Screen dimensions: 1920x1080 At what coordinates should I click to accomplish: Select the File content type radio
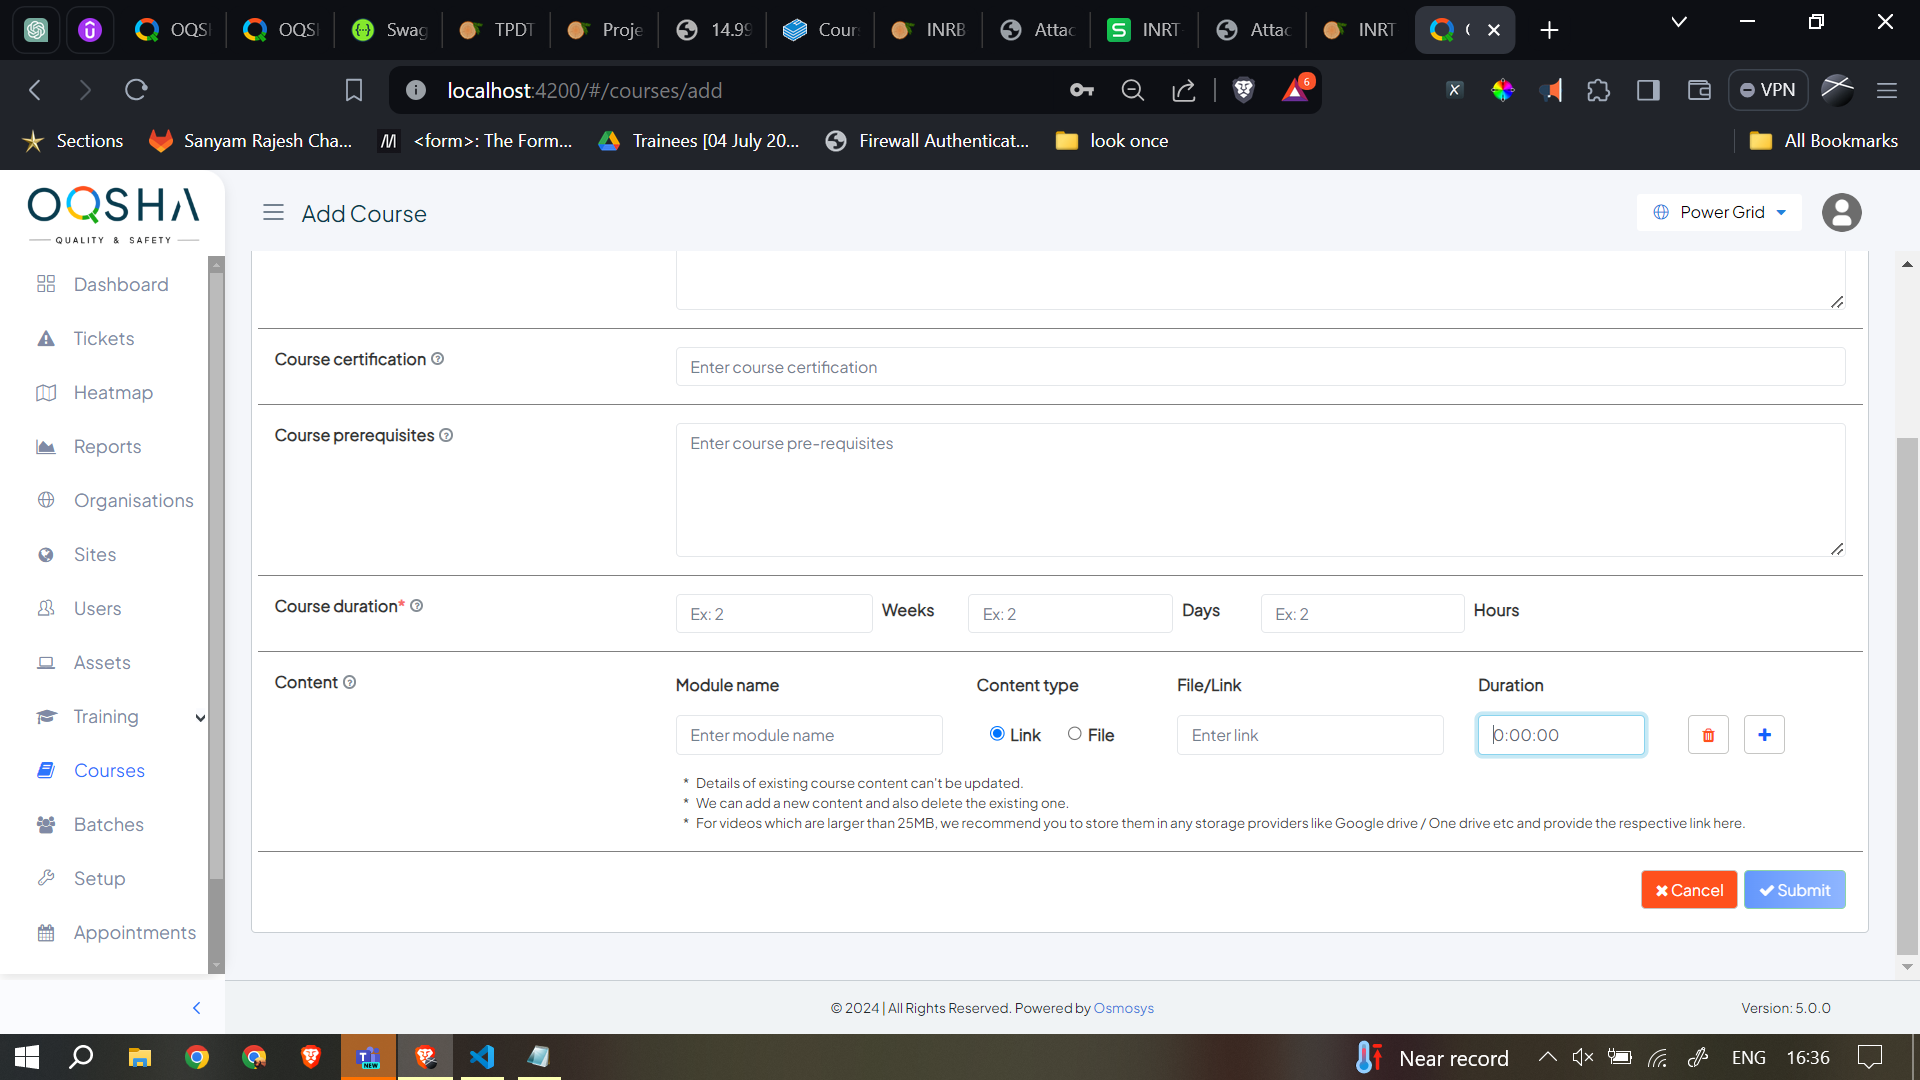coord(1074,734)
